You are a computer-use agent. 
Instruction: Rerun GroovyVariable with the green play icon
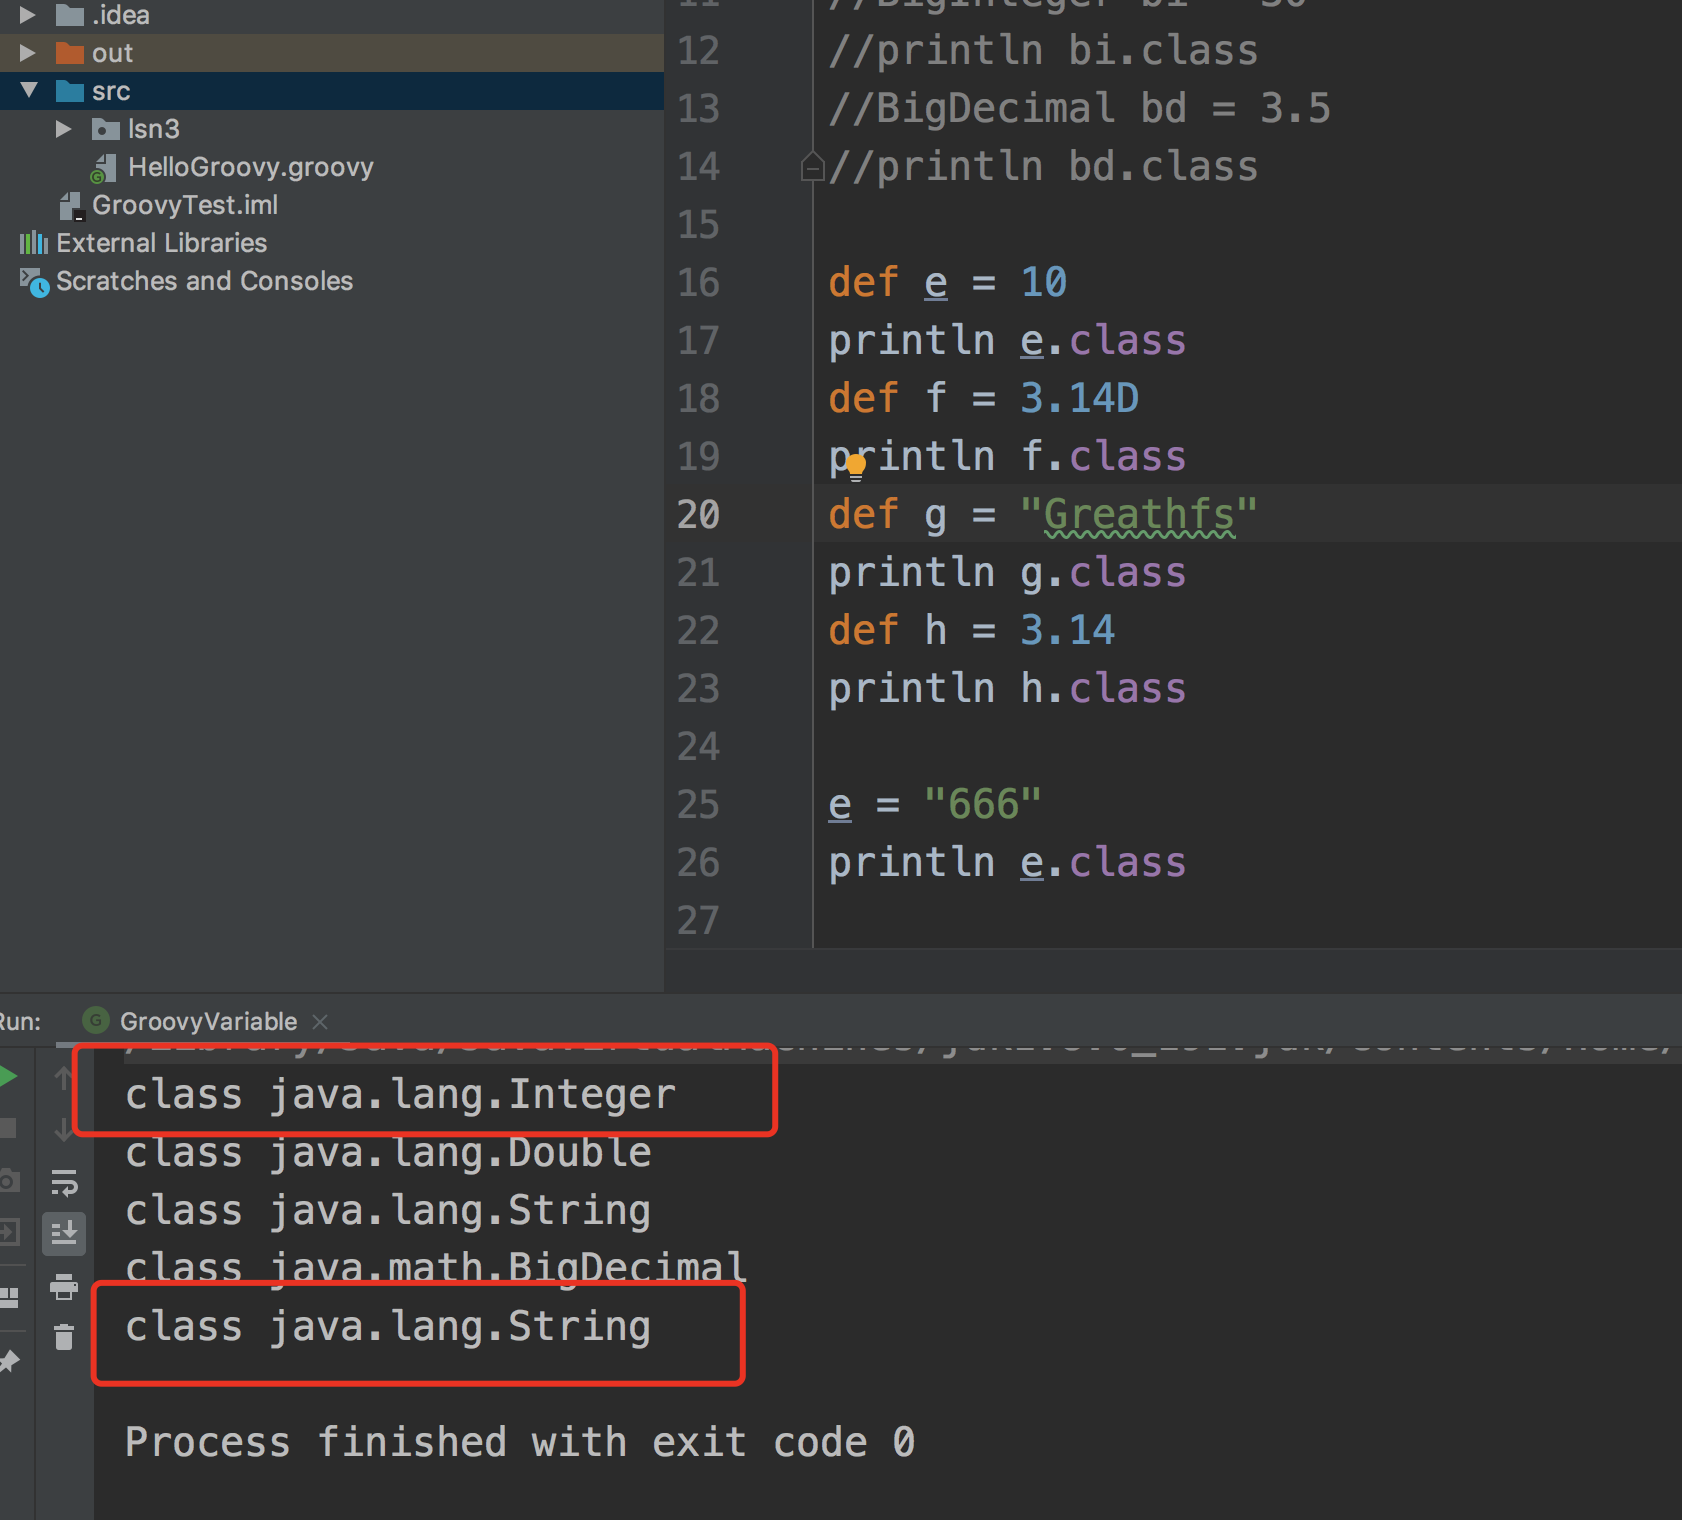[x=8, y=1077]
